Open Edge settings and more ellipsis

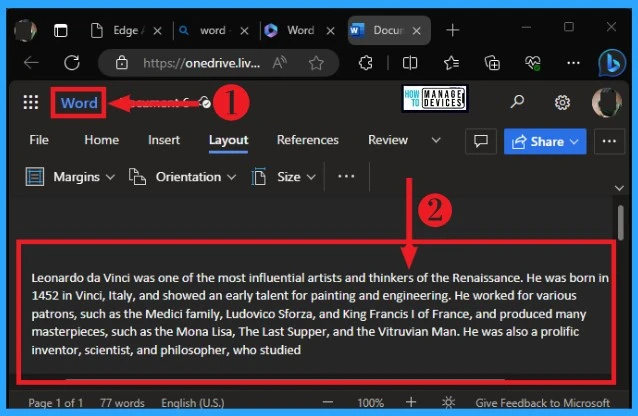[x=573, y=63]
